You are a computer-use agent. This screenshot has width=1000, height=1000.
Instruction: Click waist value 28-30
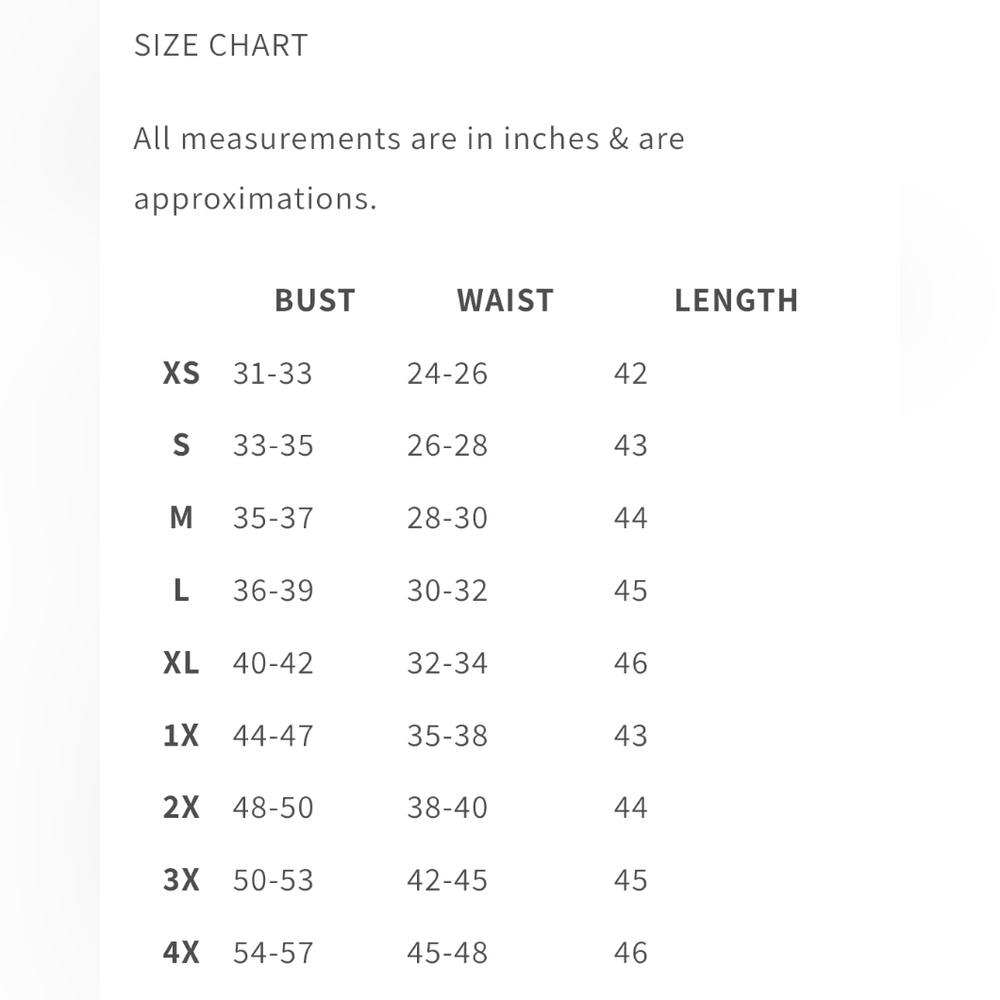click(x=448, y=518)
